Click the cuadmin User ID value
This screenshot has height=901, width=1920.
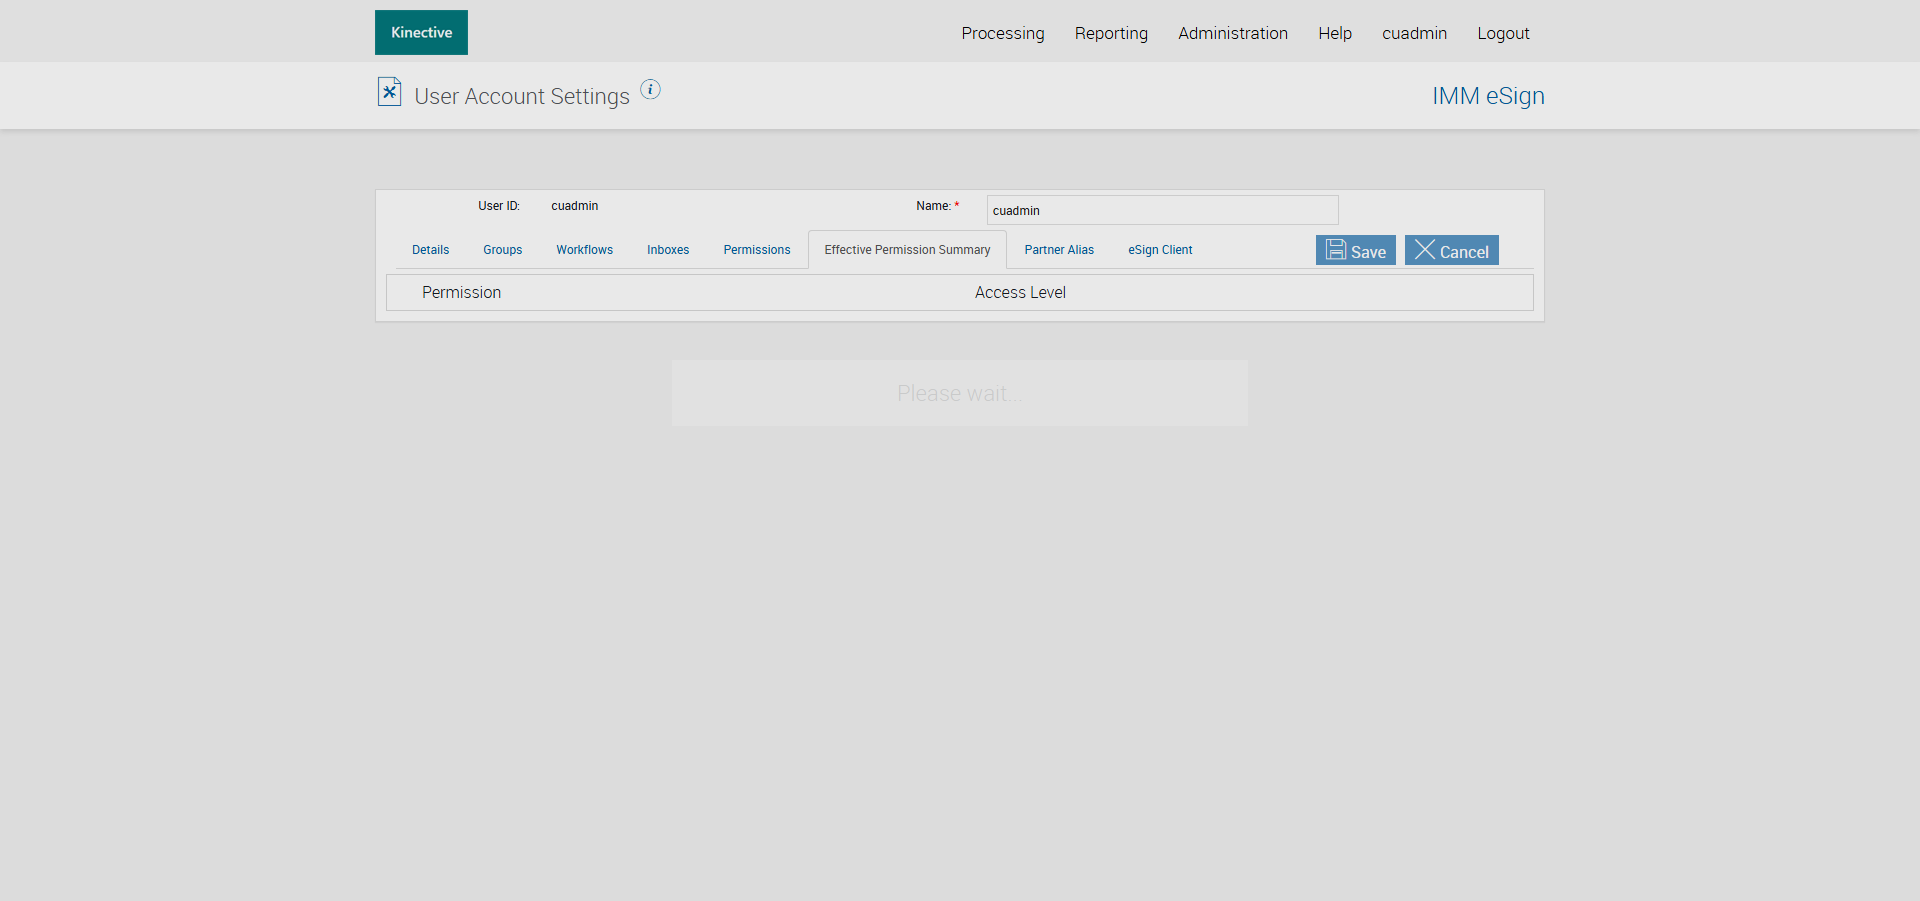tap(575, 206)
